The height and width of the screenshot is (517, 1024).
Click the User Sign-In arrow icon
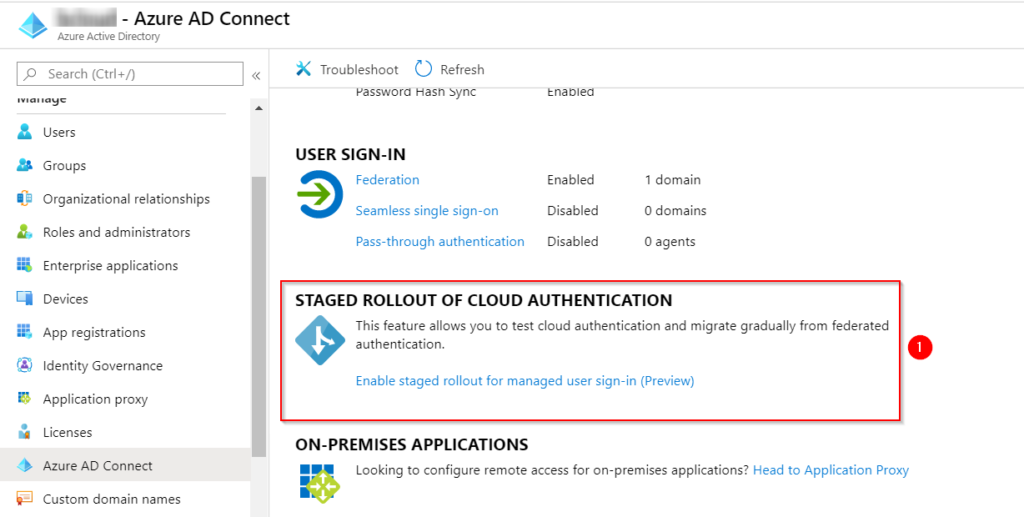pos(319,194)
